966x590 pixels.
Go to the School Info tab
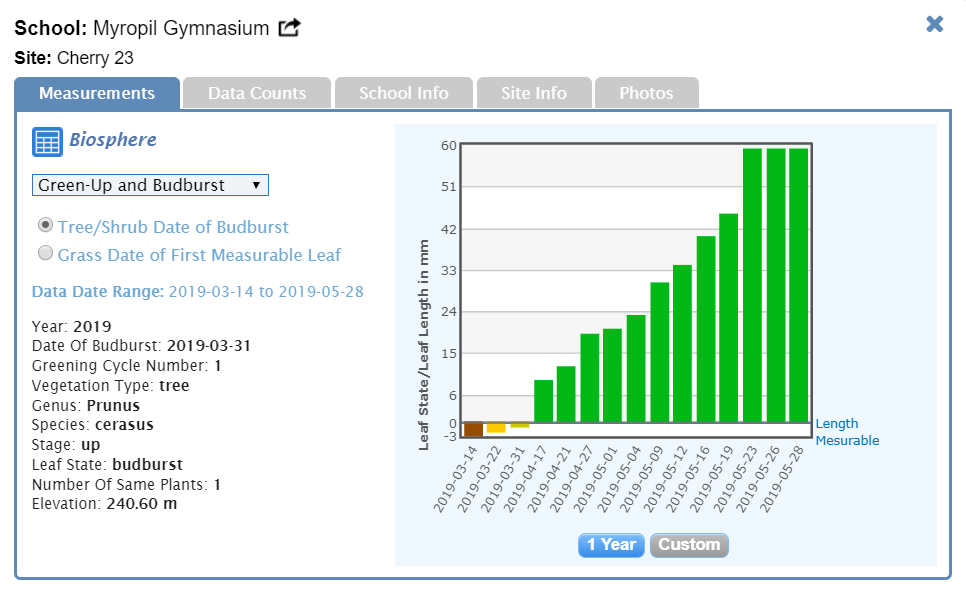coord(403,93)
